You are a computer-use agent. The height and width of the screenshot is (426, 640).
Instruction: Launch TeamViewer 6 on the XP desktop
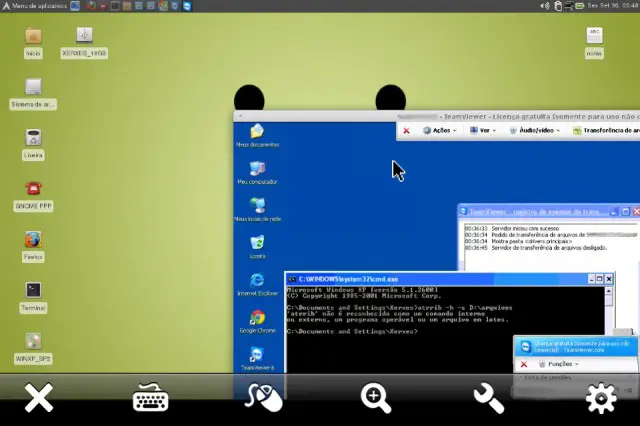257,358
